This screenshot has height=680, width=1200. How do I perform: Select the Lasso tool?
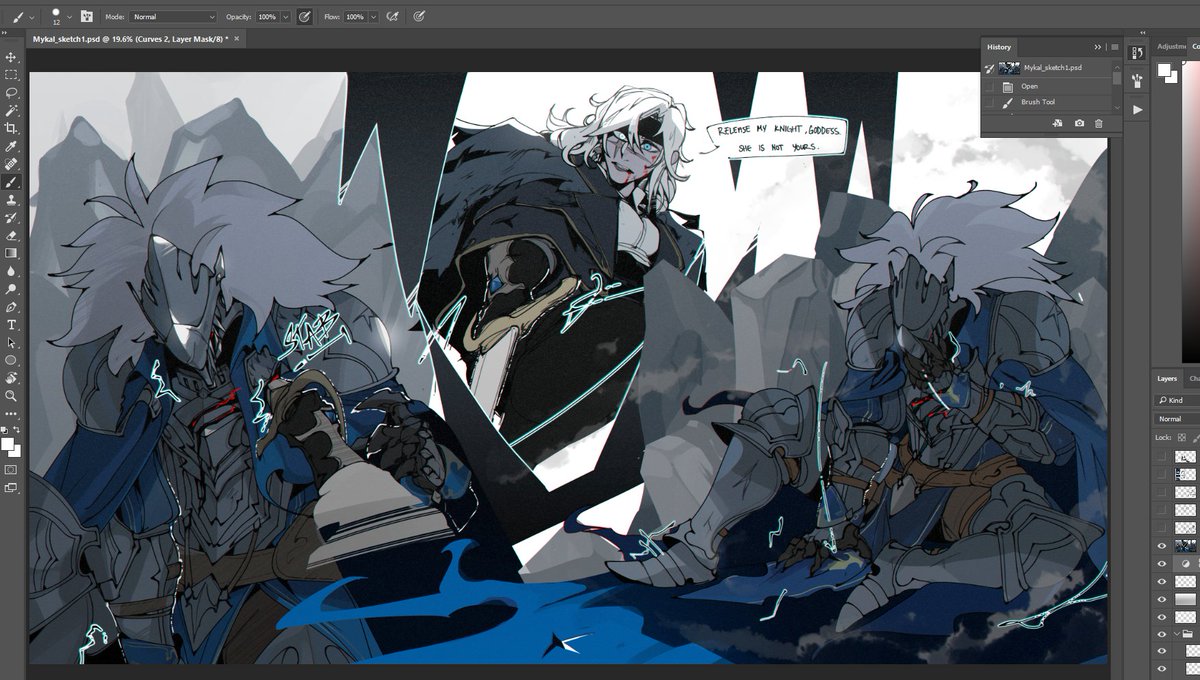coord(11,93)
